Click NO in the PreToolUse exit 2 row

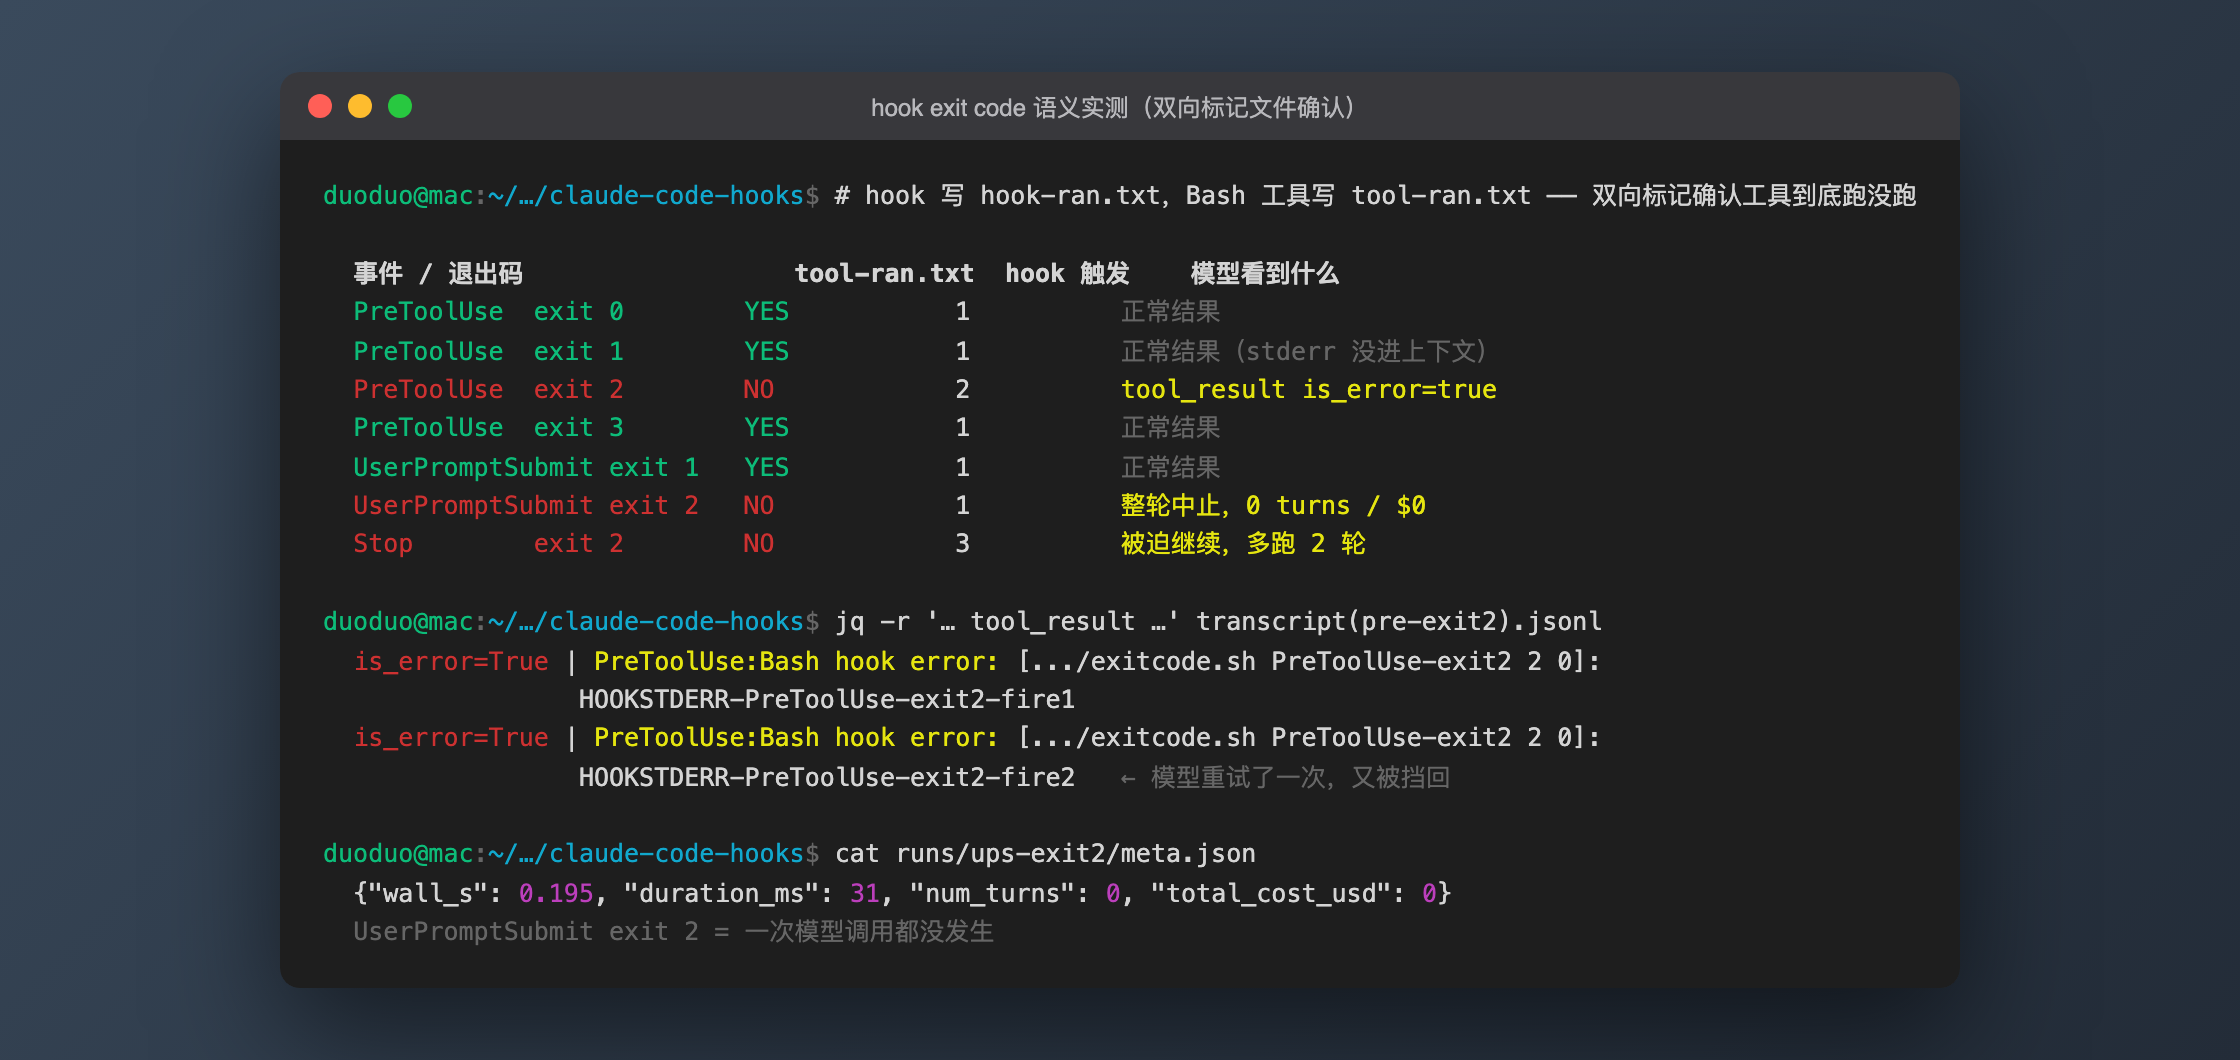758,389
